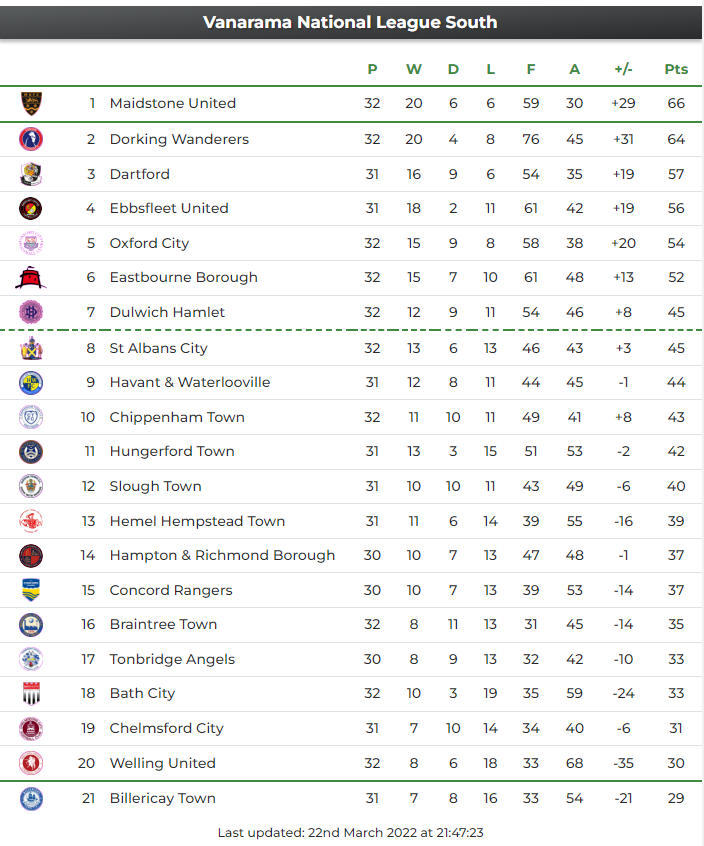Viewport: 704px width, 846px height.
Task: Select the Tonbridge Angels team name
Action: click(172, 659)
